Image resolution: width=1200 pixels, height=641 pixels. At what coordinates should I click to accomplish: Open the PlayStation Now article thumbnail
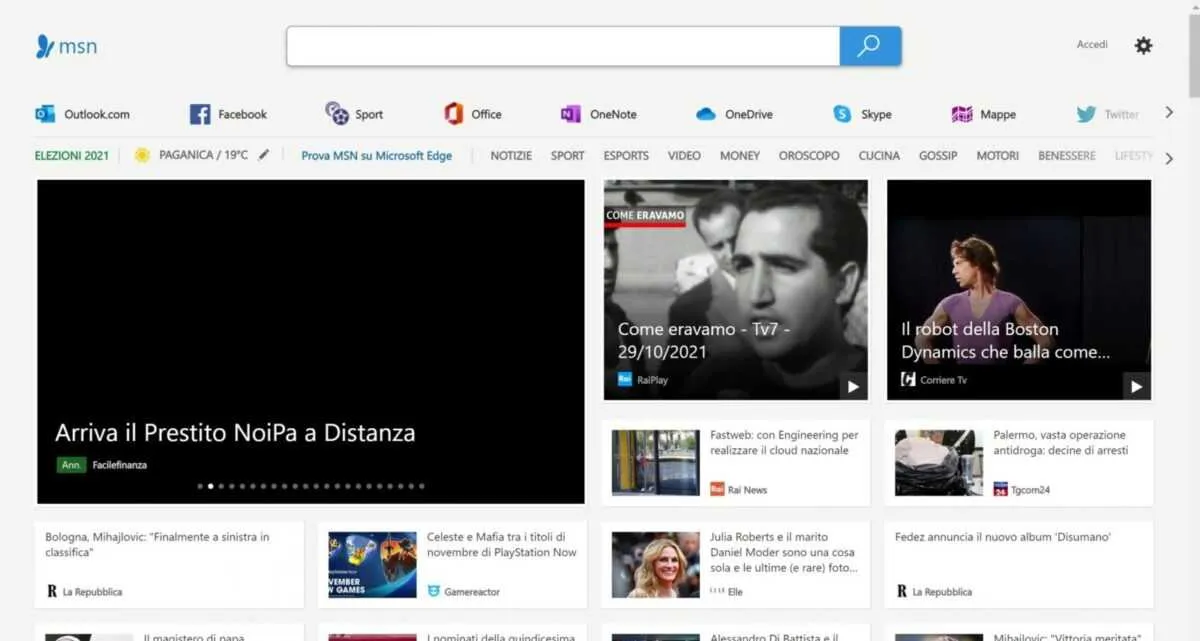[372, 565]
